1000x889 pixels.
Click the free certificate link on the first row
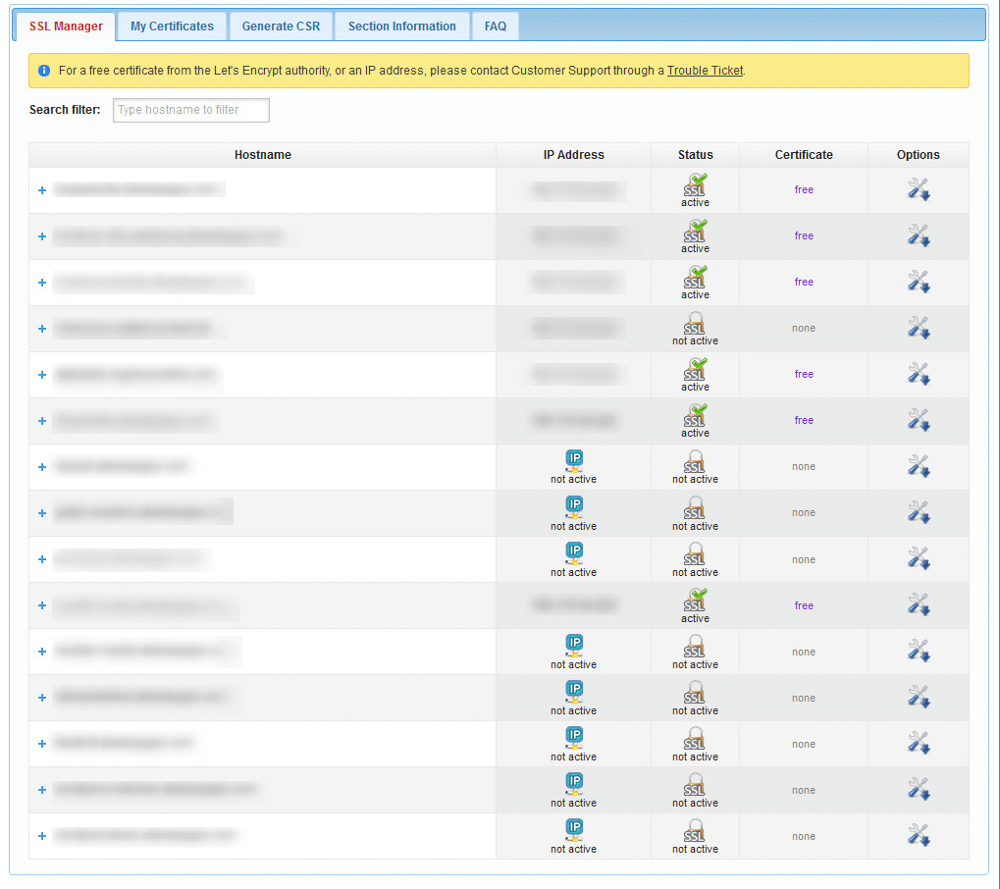pyautogui.click(x=803, y=189)
